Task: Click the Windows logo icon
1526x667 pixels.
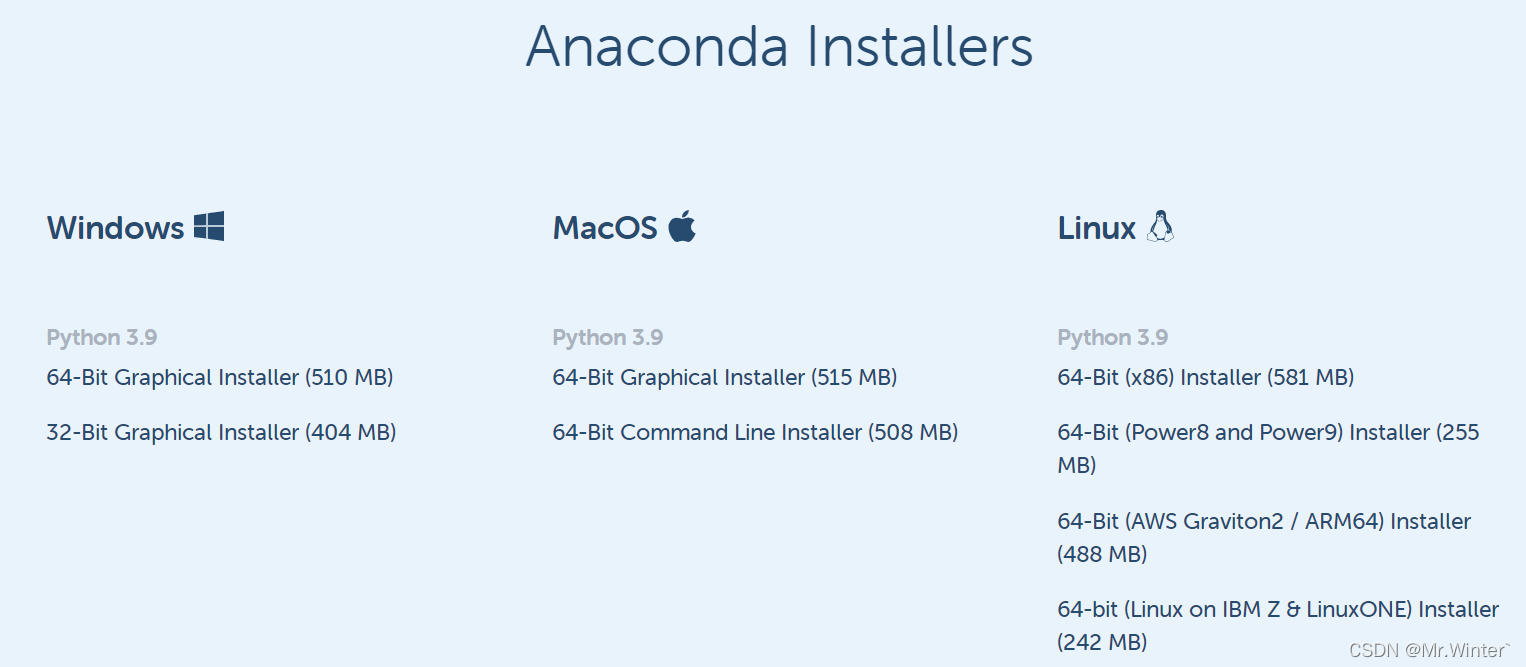Action: click(x=209, y=226)
